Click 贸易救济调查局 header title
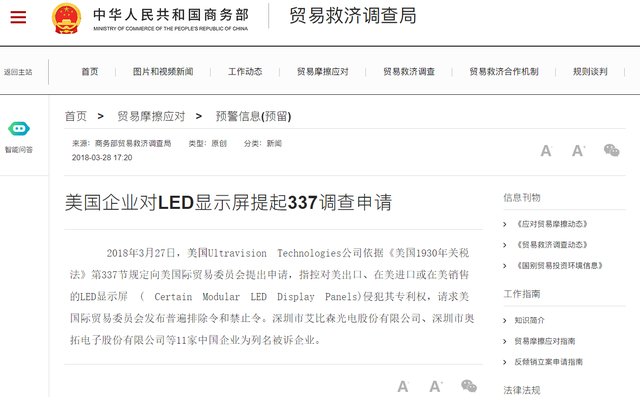Viewport: 640px width, 397px height. click(x=353, y=16)
